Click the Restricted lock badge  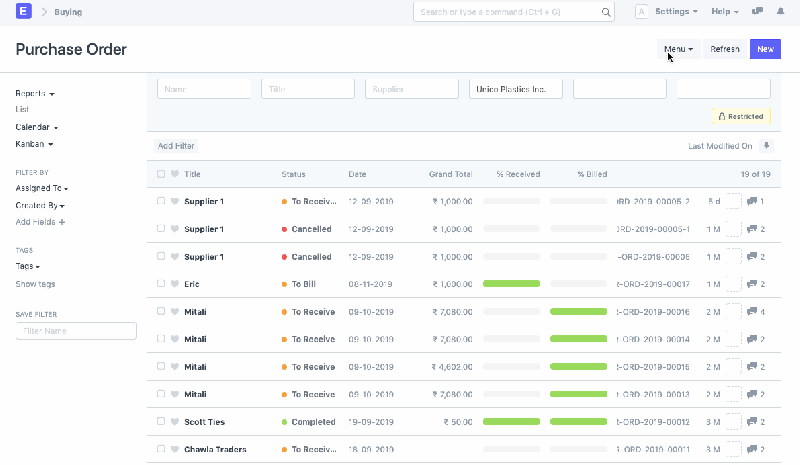(741, 116)
